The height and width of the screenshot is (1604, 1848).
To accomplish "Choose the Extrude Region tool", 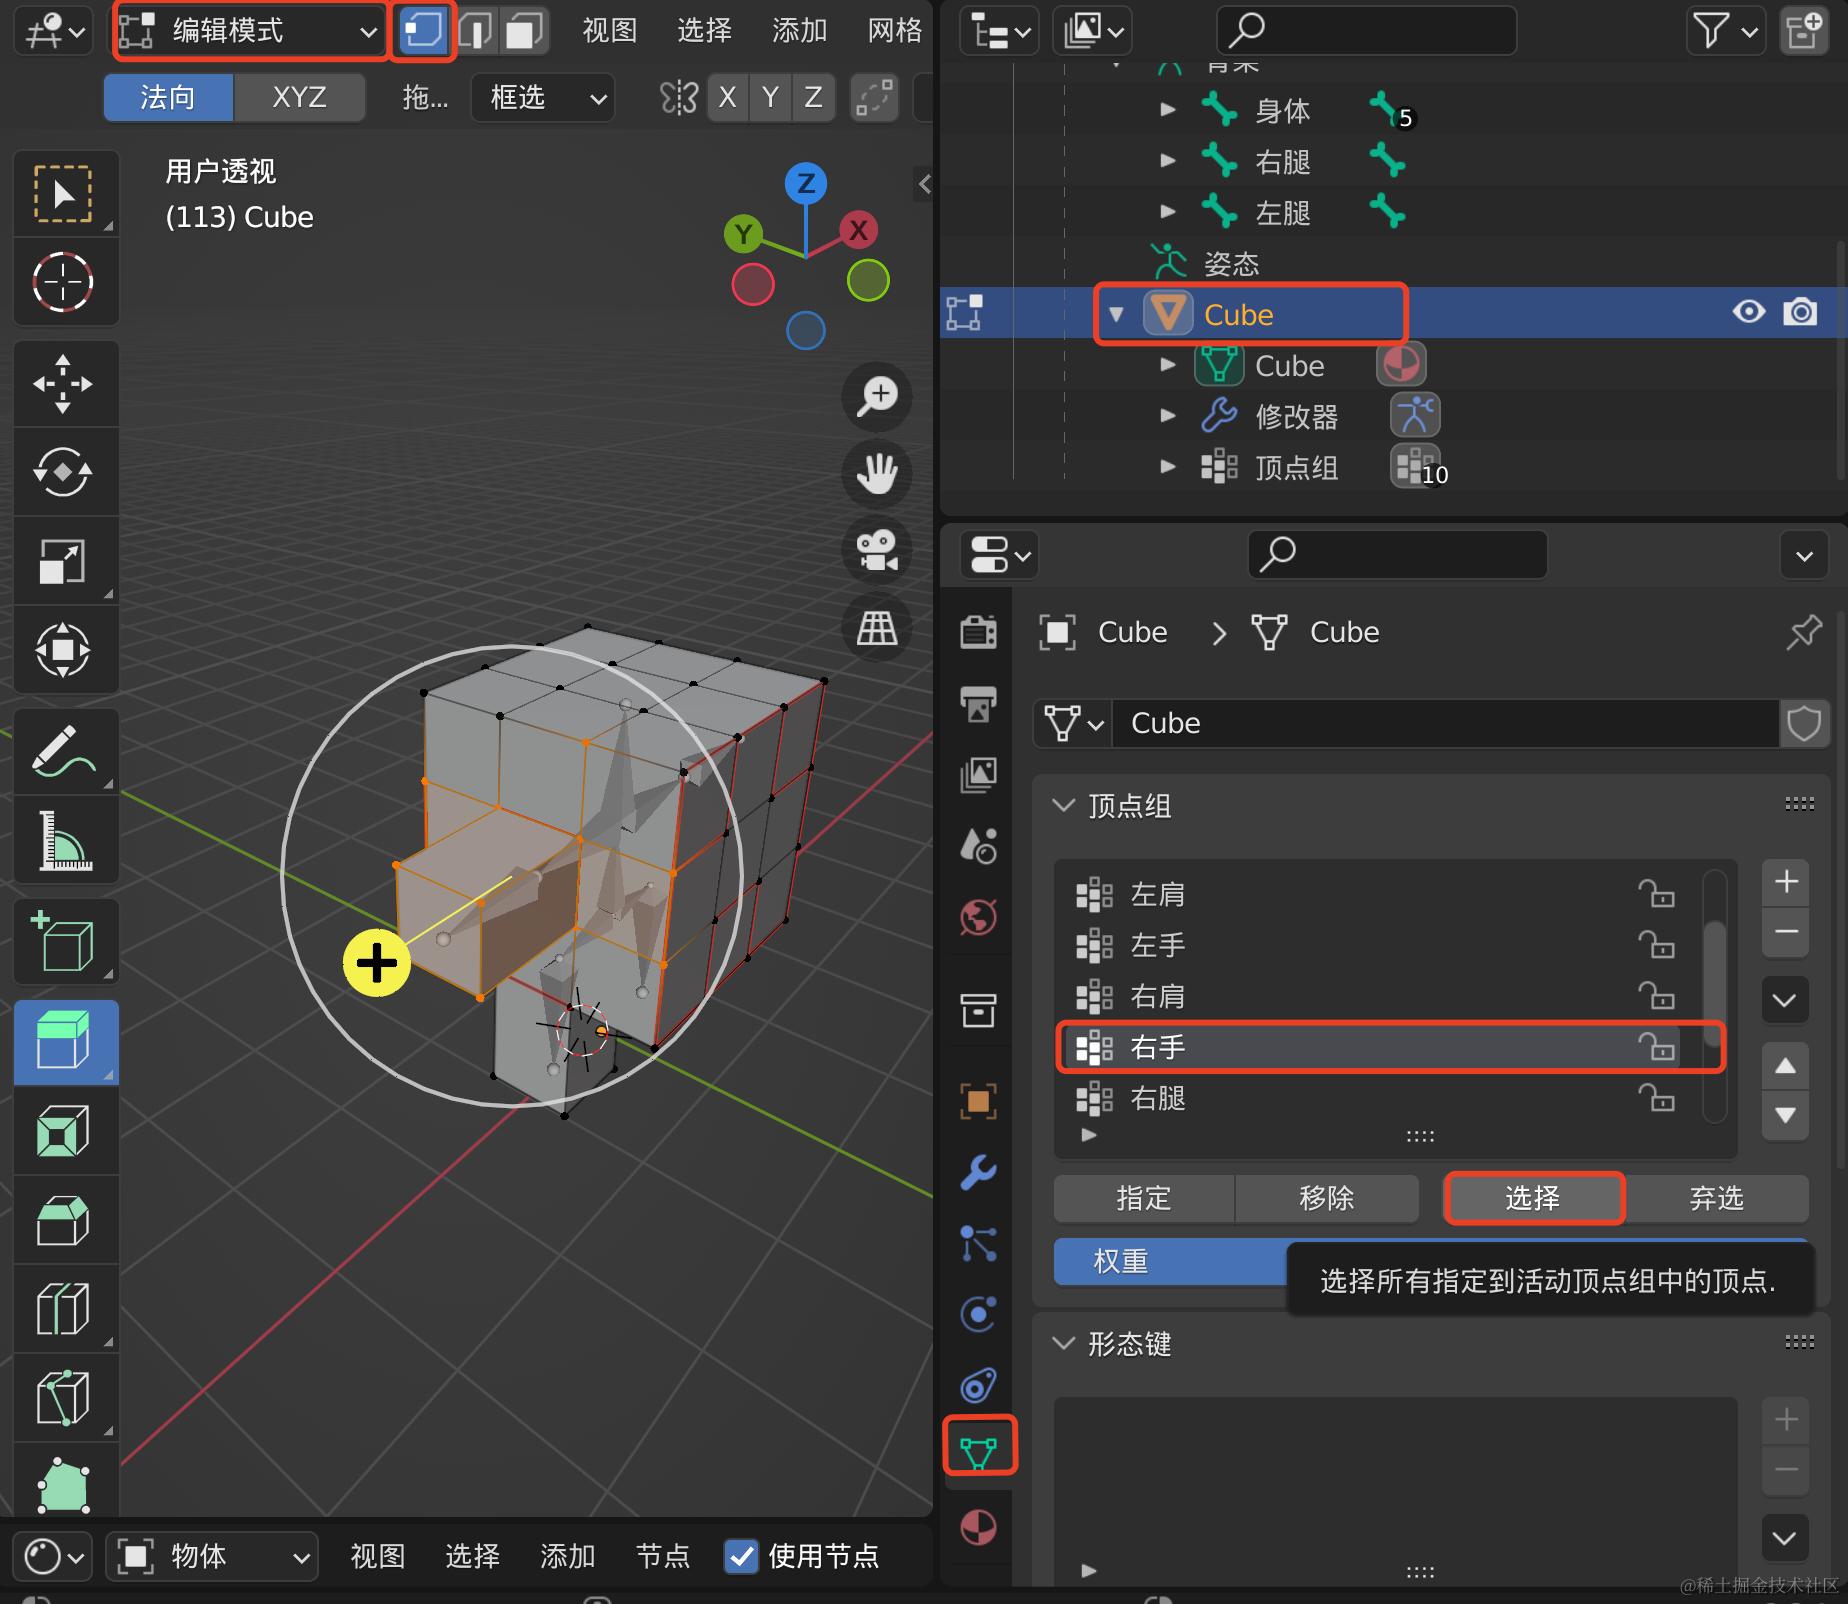I will (x=63, y=1041).
